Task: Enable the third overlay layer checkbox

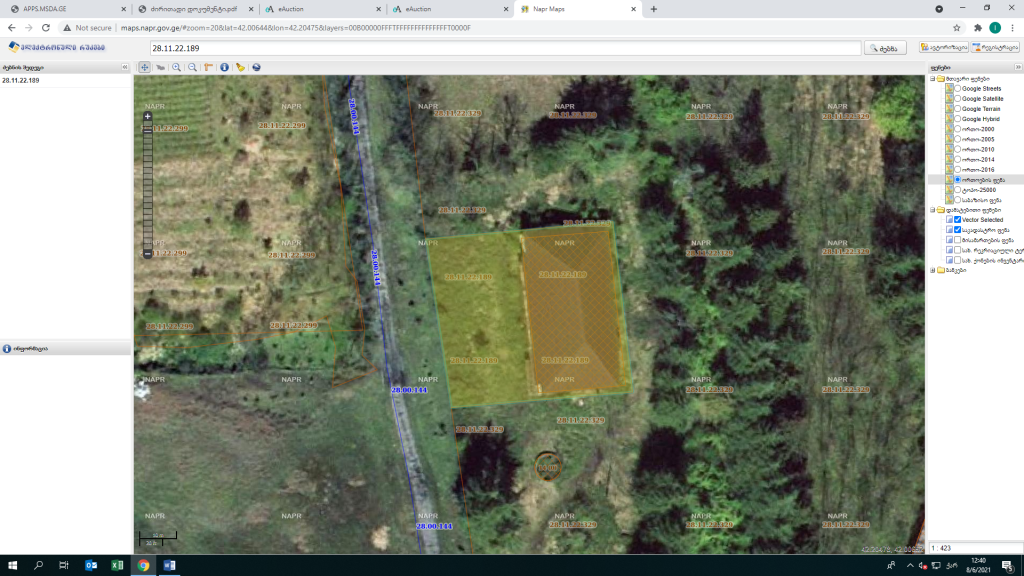Action: [958, 240]
